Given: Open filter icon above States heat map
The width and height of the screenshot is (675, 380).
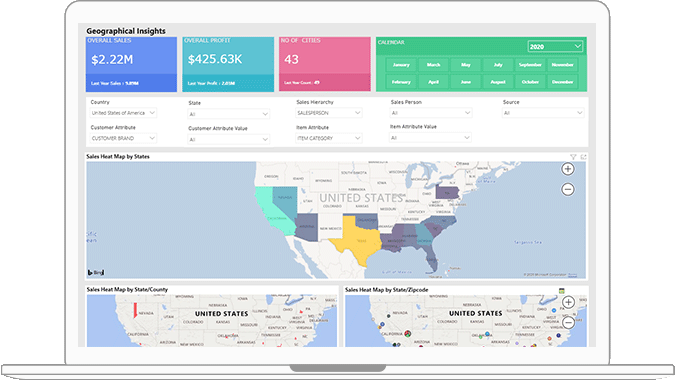Looking at the screenshot, I should pyautogui.click(x=573, y=157).
